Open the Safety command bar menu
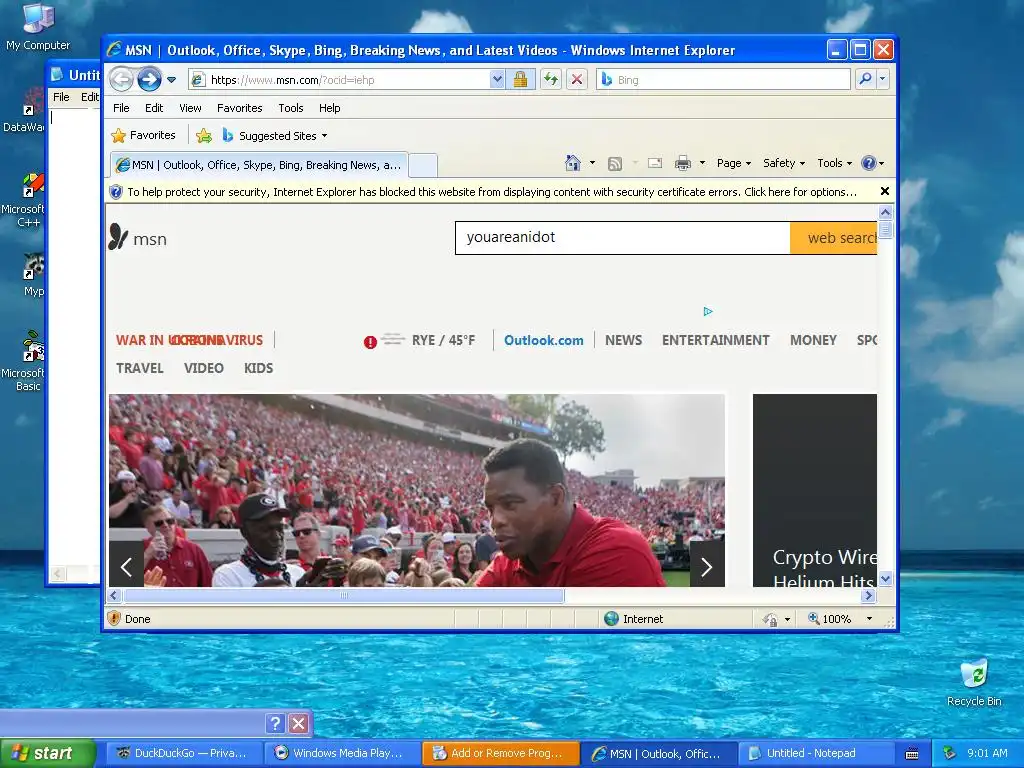The width and height of the screenshot is (1024, 768). (784, 163)
